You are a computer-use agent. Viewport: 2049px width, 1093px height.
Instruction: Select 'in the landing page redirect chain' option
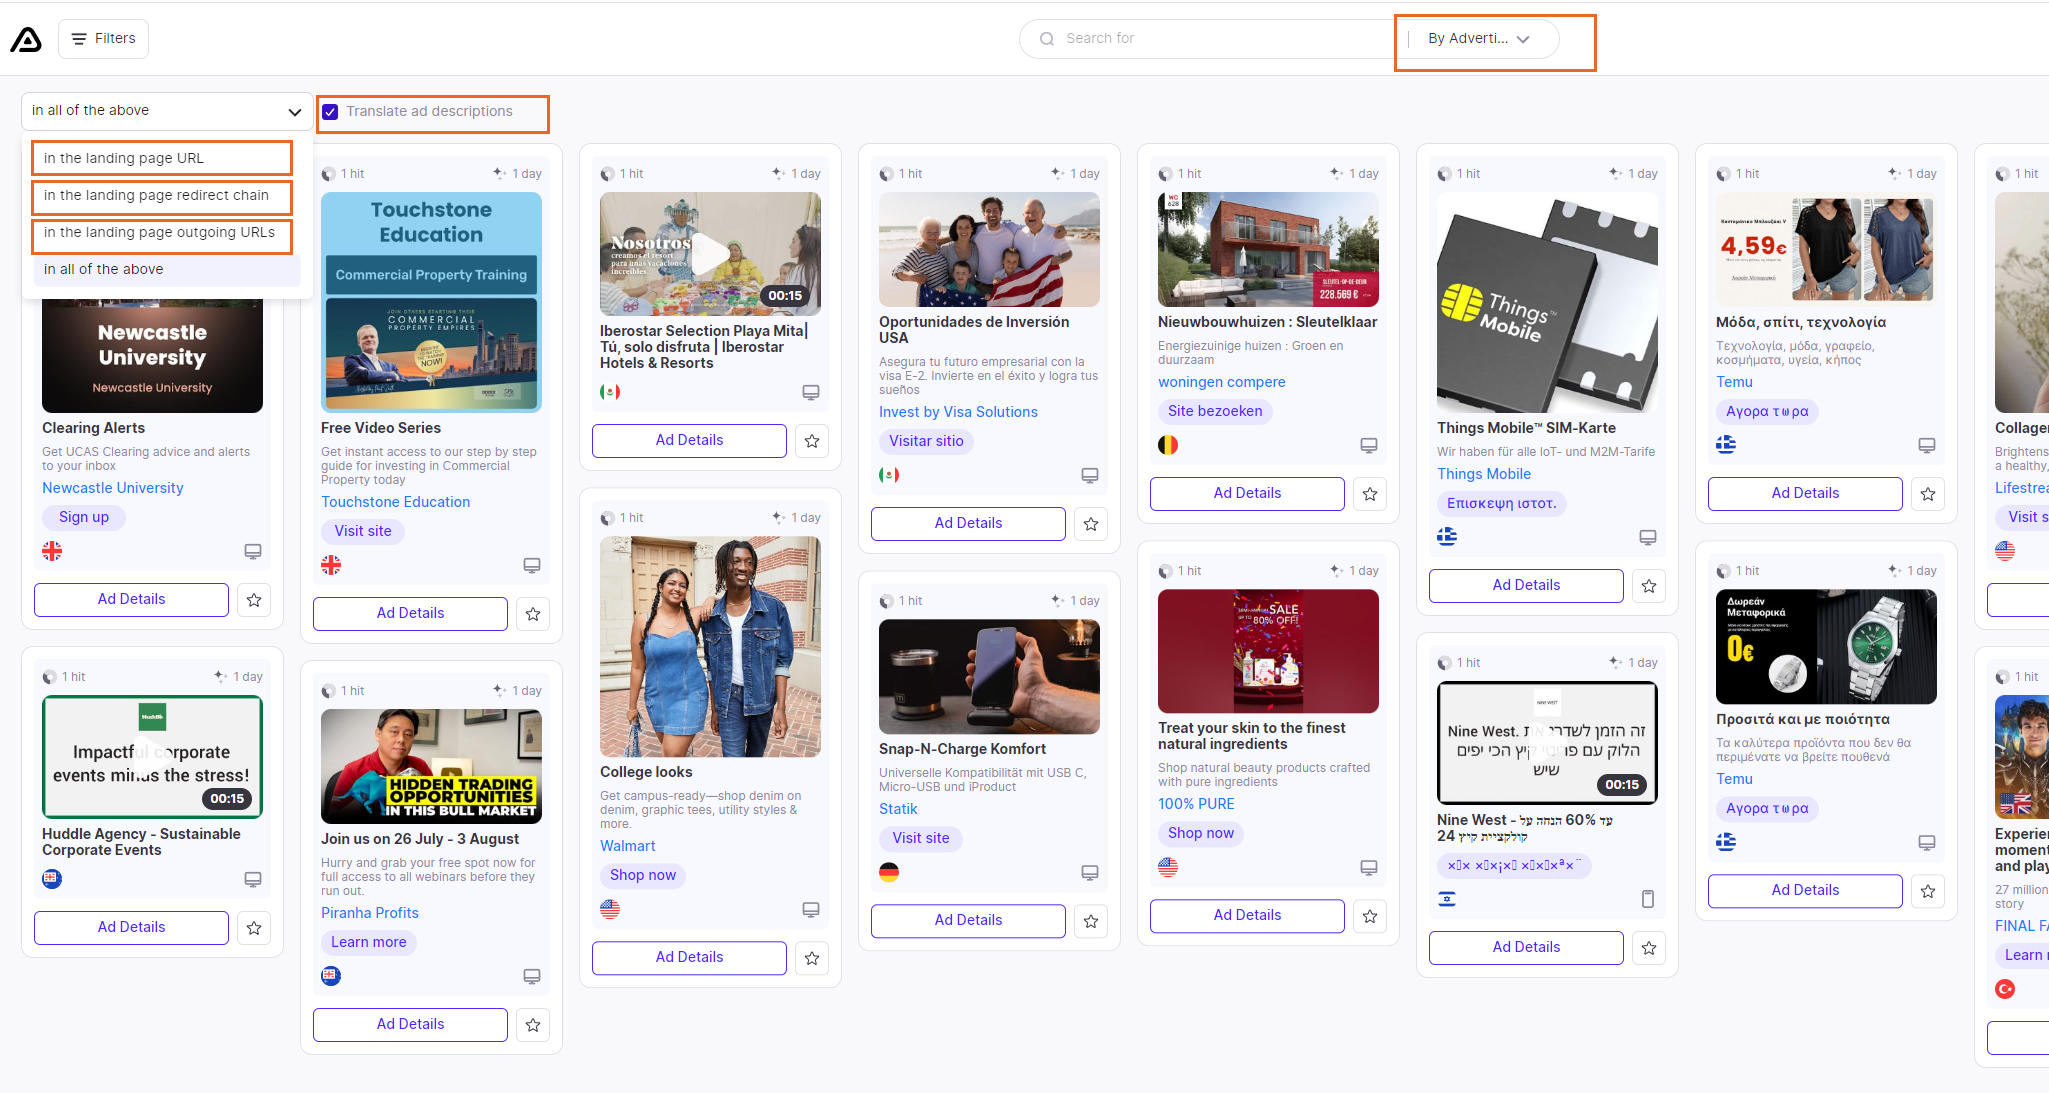(x=162, y=195)
